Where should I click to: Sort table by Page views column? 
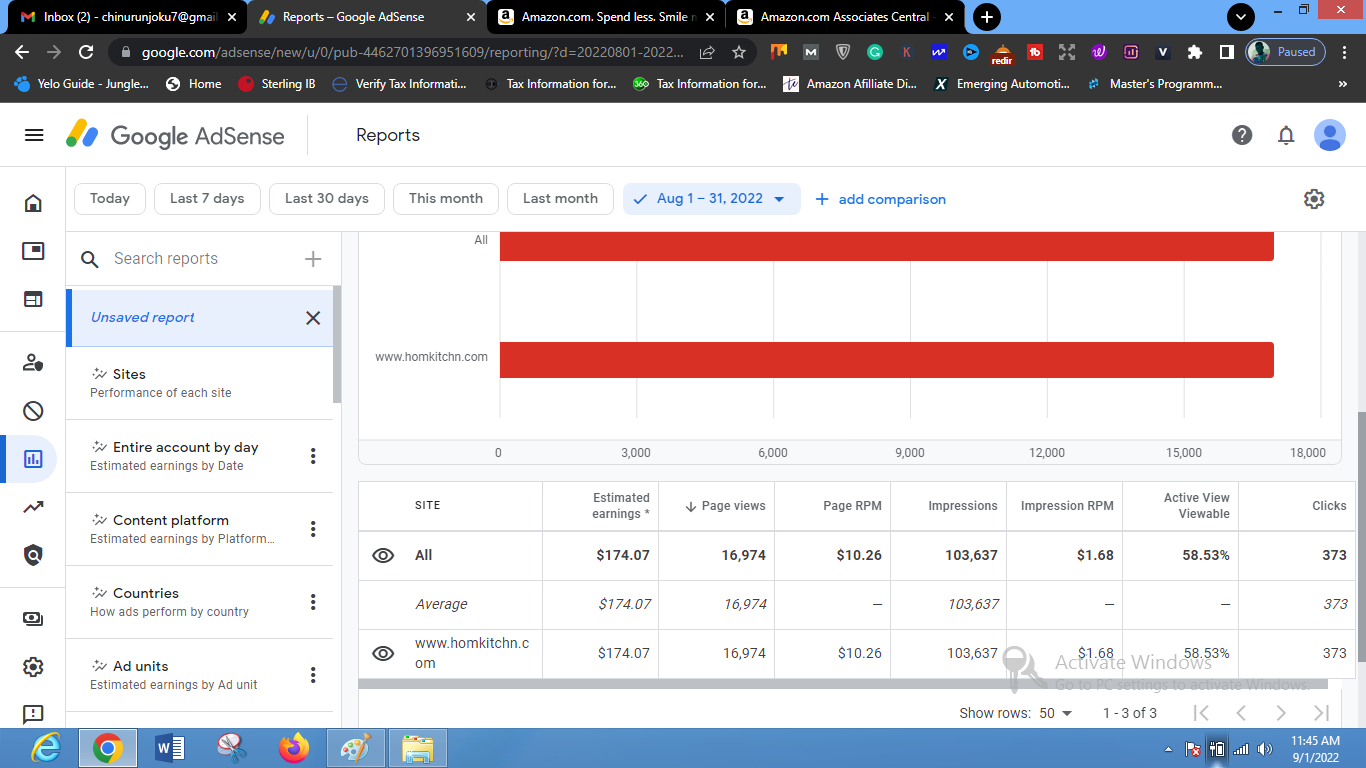coord(725,506)
